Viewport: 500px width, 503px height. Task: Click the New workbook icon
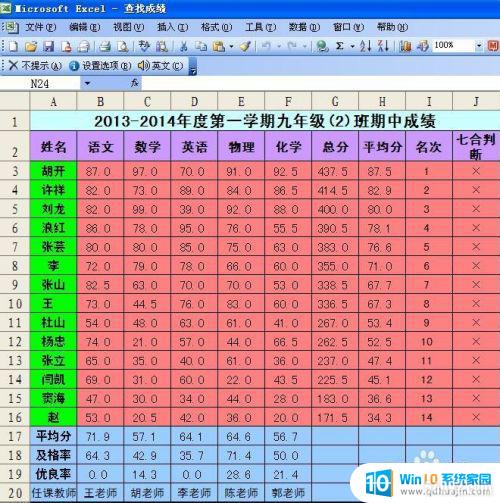13,46
